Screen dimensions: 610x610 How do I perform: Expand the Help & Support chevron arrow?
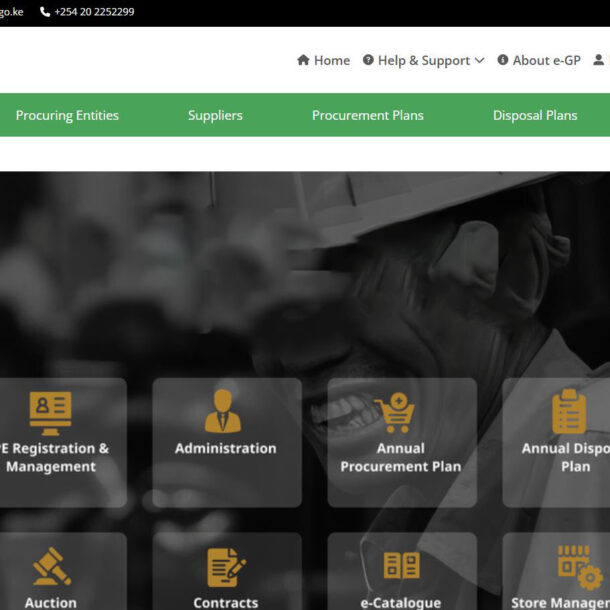[480, 60]
